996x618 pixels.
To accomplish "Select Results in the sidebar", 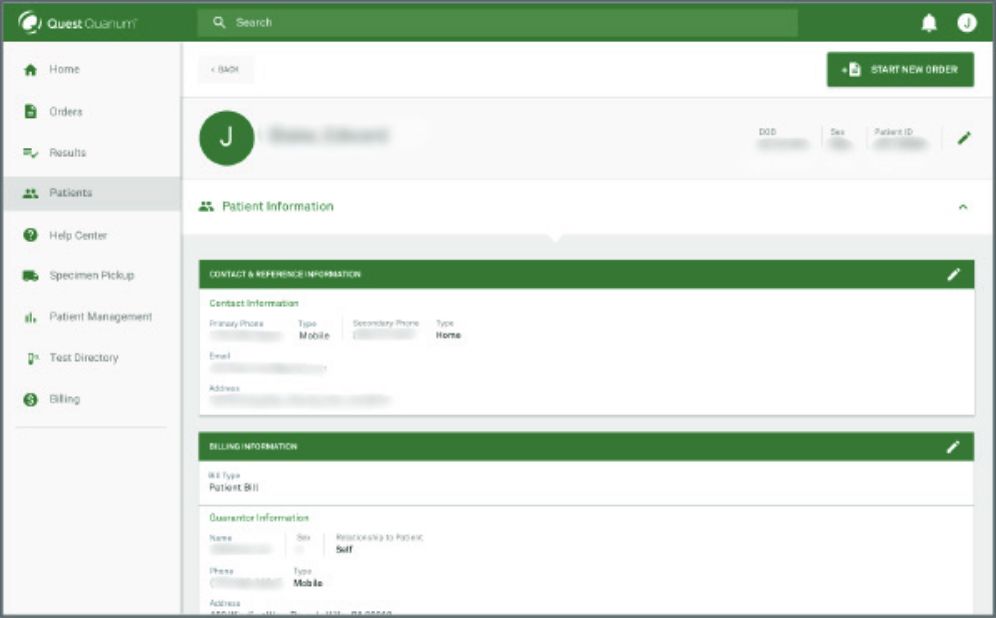I will tap(67, 153).
